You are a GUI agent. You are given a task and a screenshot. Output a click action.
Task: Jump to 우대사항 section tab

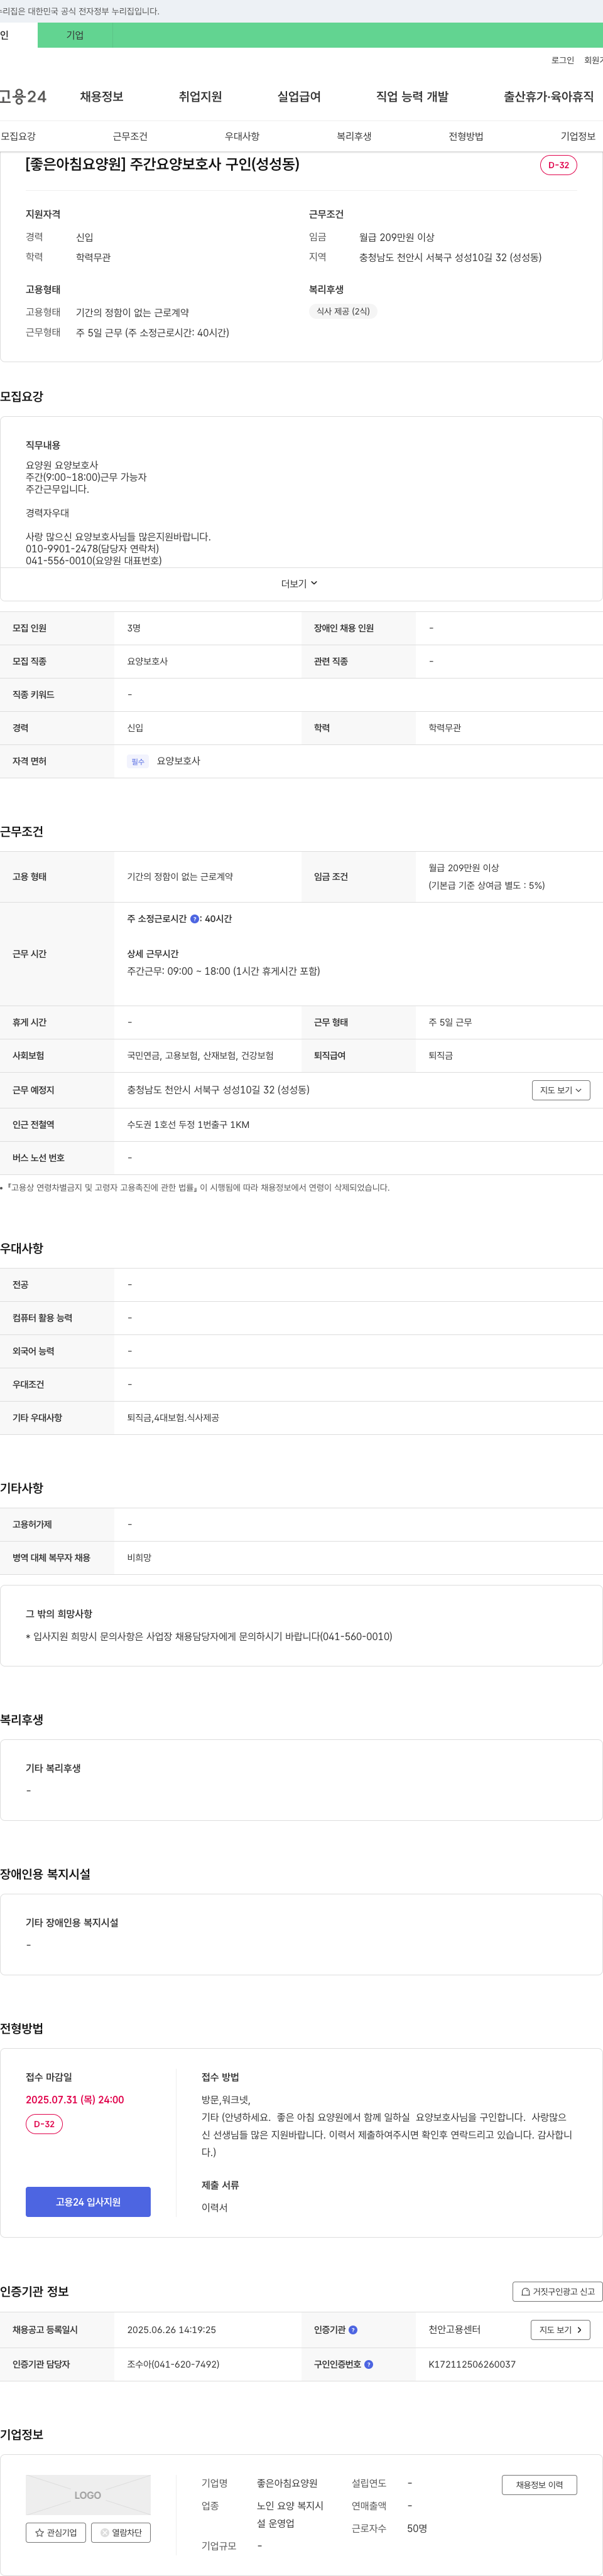pos(242,136)
